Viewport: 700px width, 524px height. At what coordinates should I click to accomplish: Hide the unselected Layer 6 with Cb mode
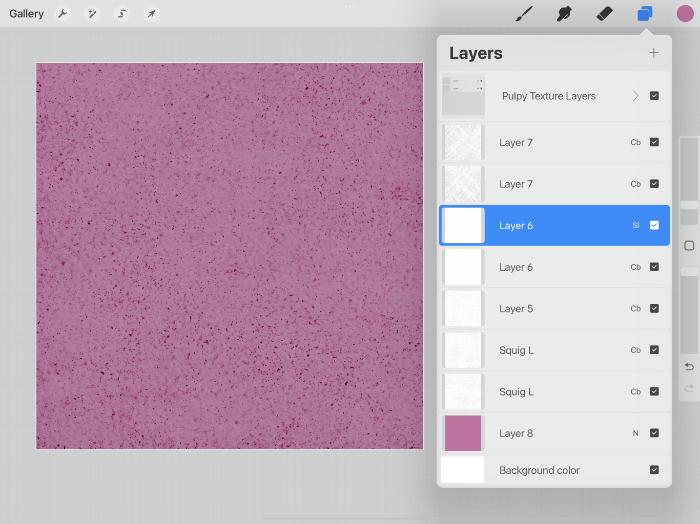point(654,267)
